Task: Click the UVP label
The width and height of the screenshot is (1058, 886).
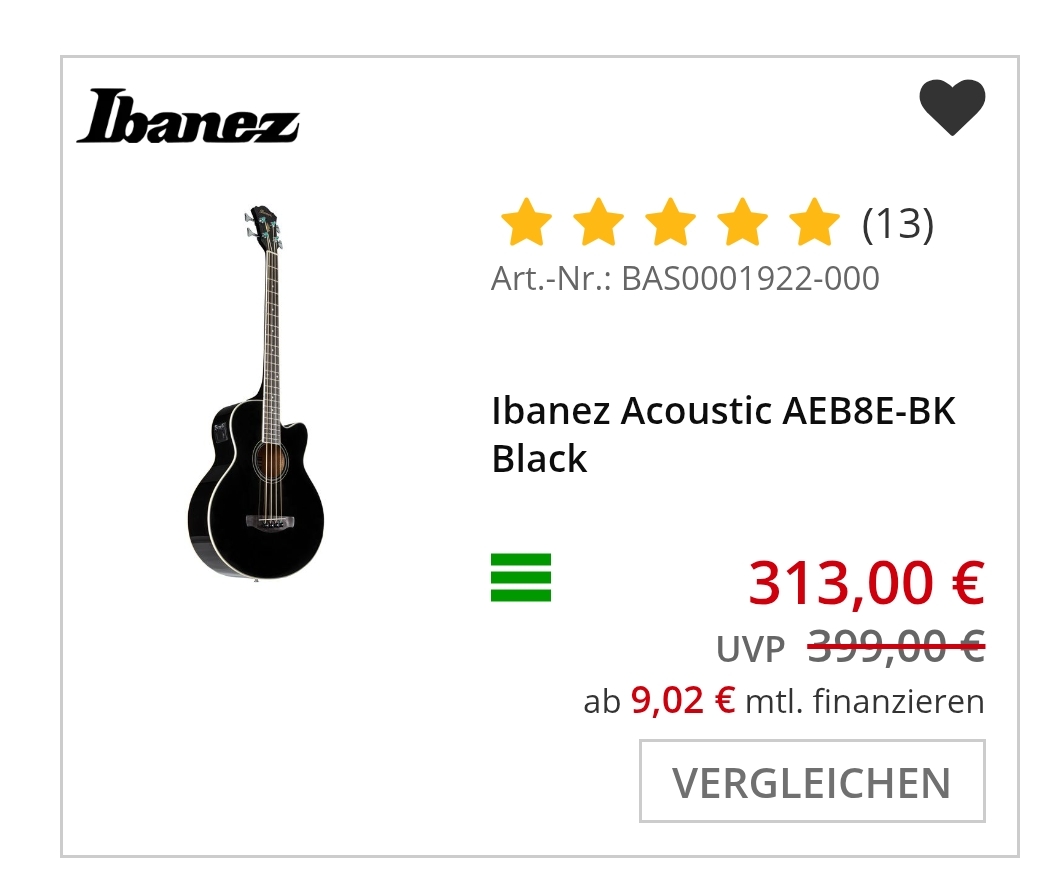Action: (750, 650)
